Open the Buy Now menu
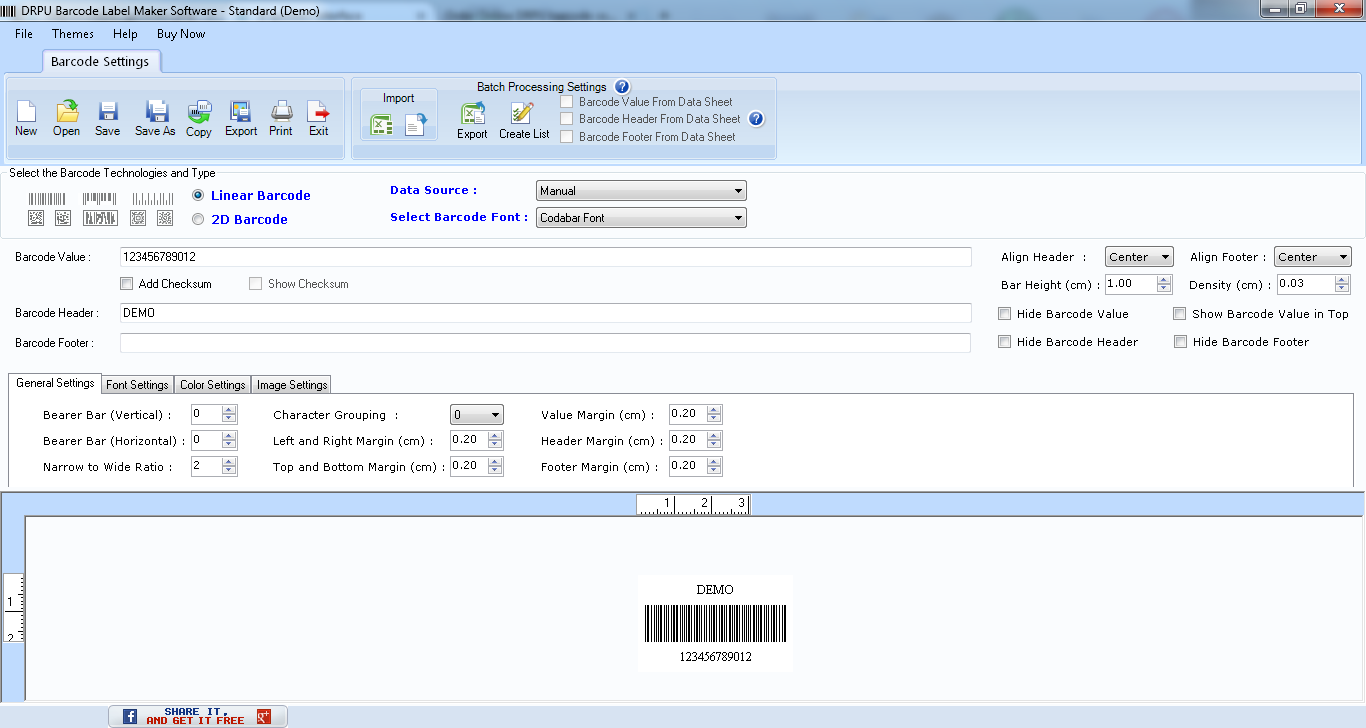The height and width of the screenshot is (728, 1366). [181, 34]
